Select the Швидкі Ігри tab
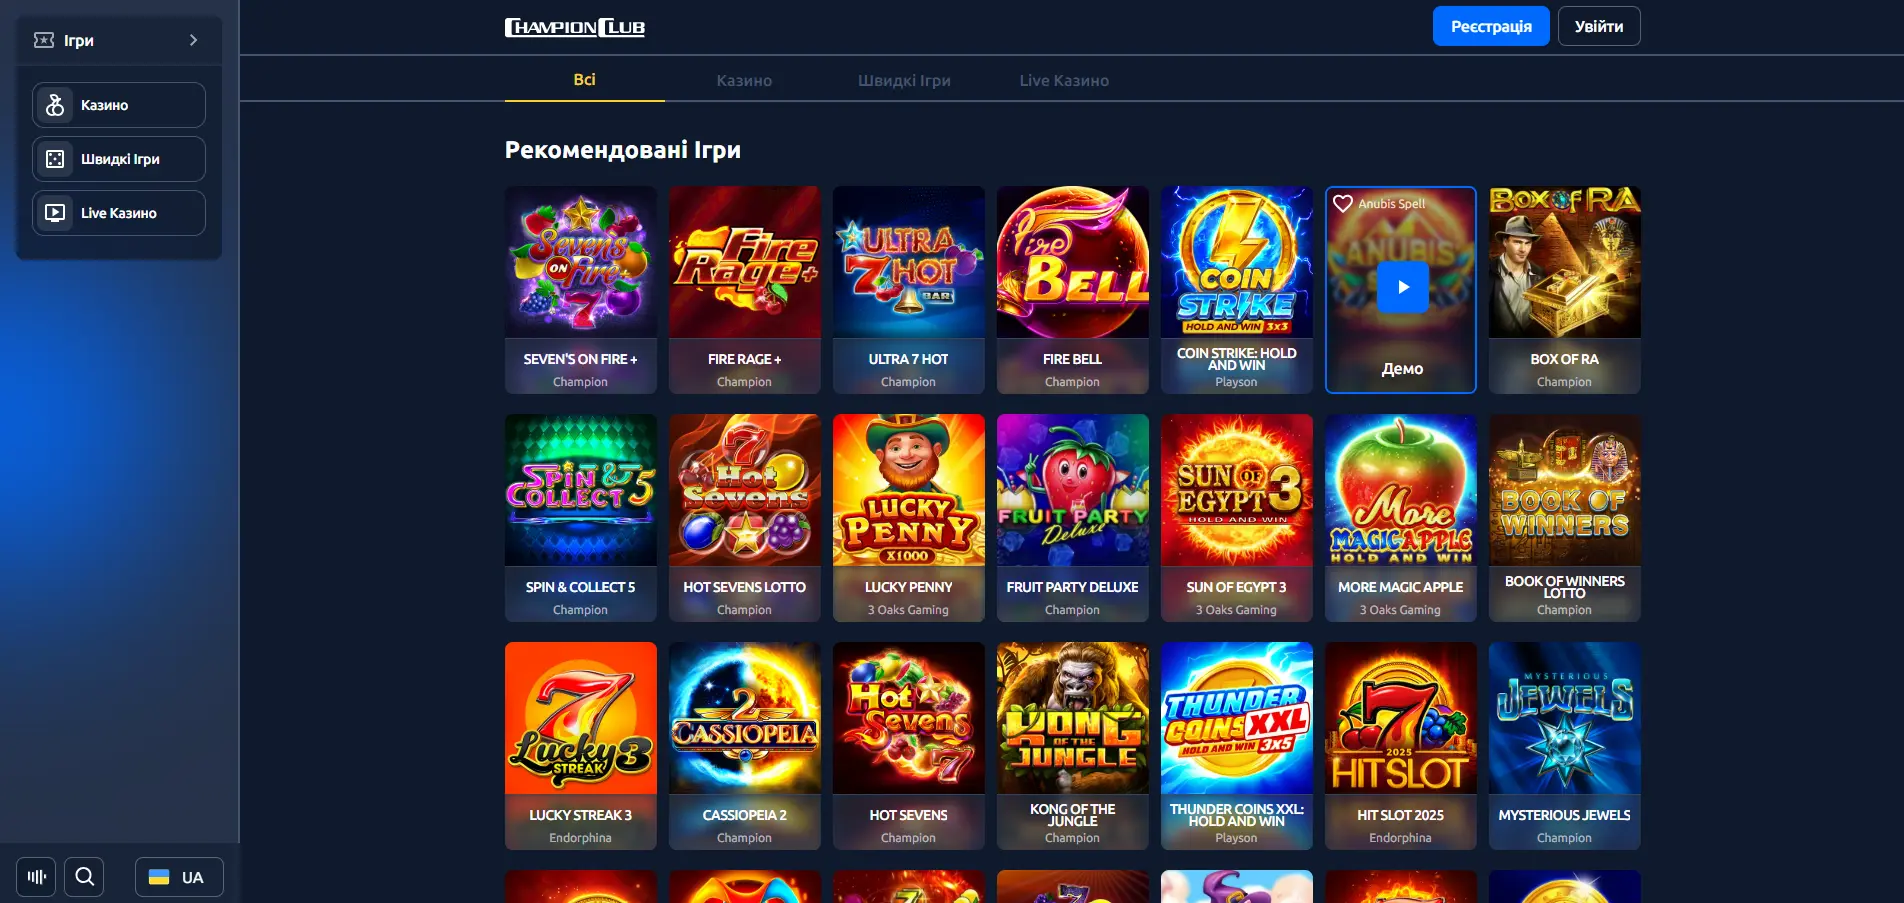1904x903 pixels. pos(904,80)
